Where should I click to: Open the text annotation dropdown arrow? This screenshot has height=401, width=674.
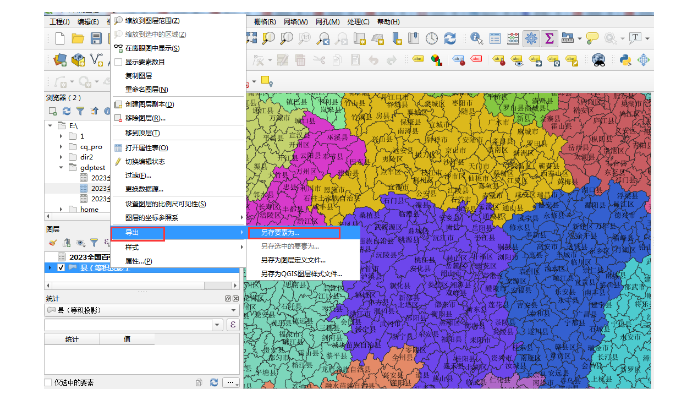[x=647, y=39]
